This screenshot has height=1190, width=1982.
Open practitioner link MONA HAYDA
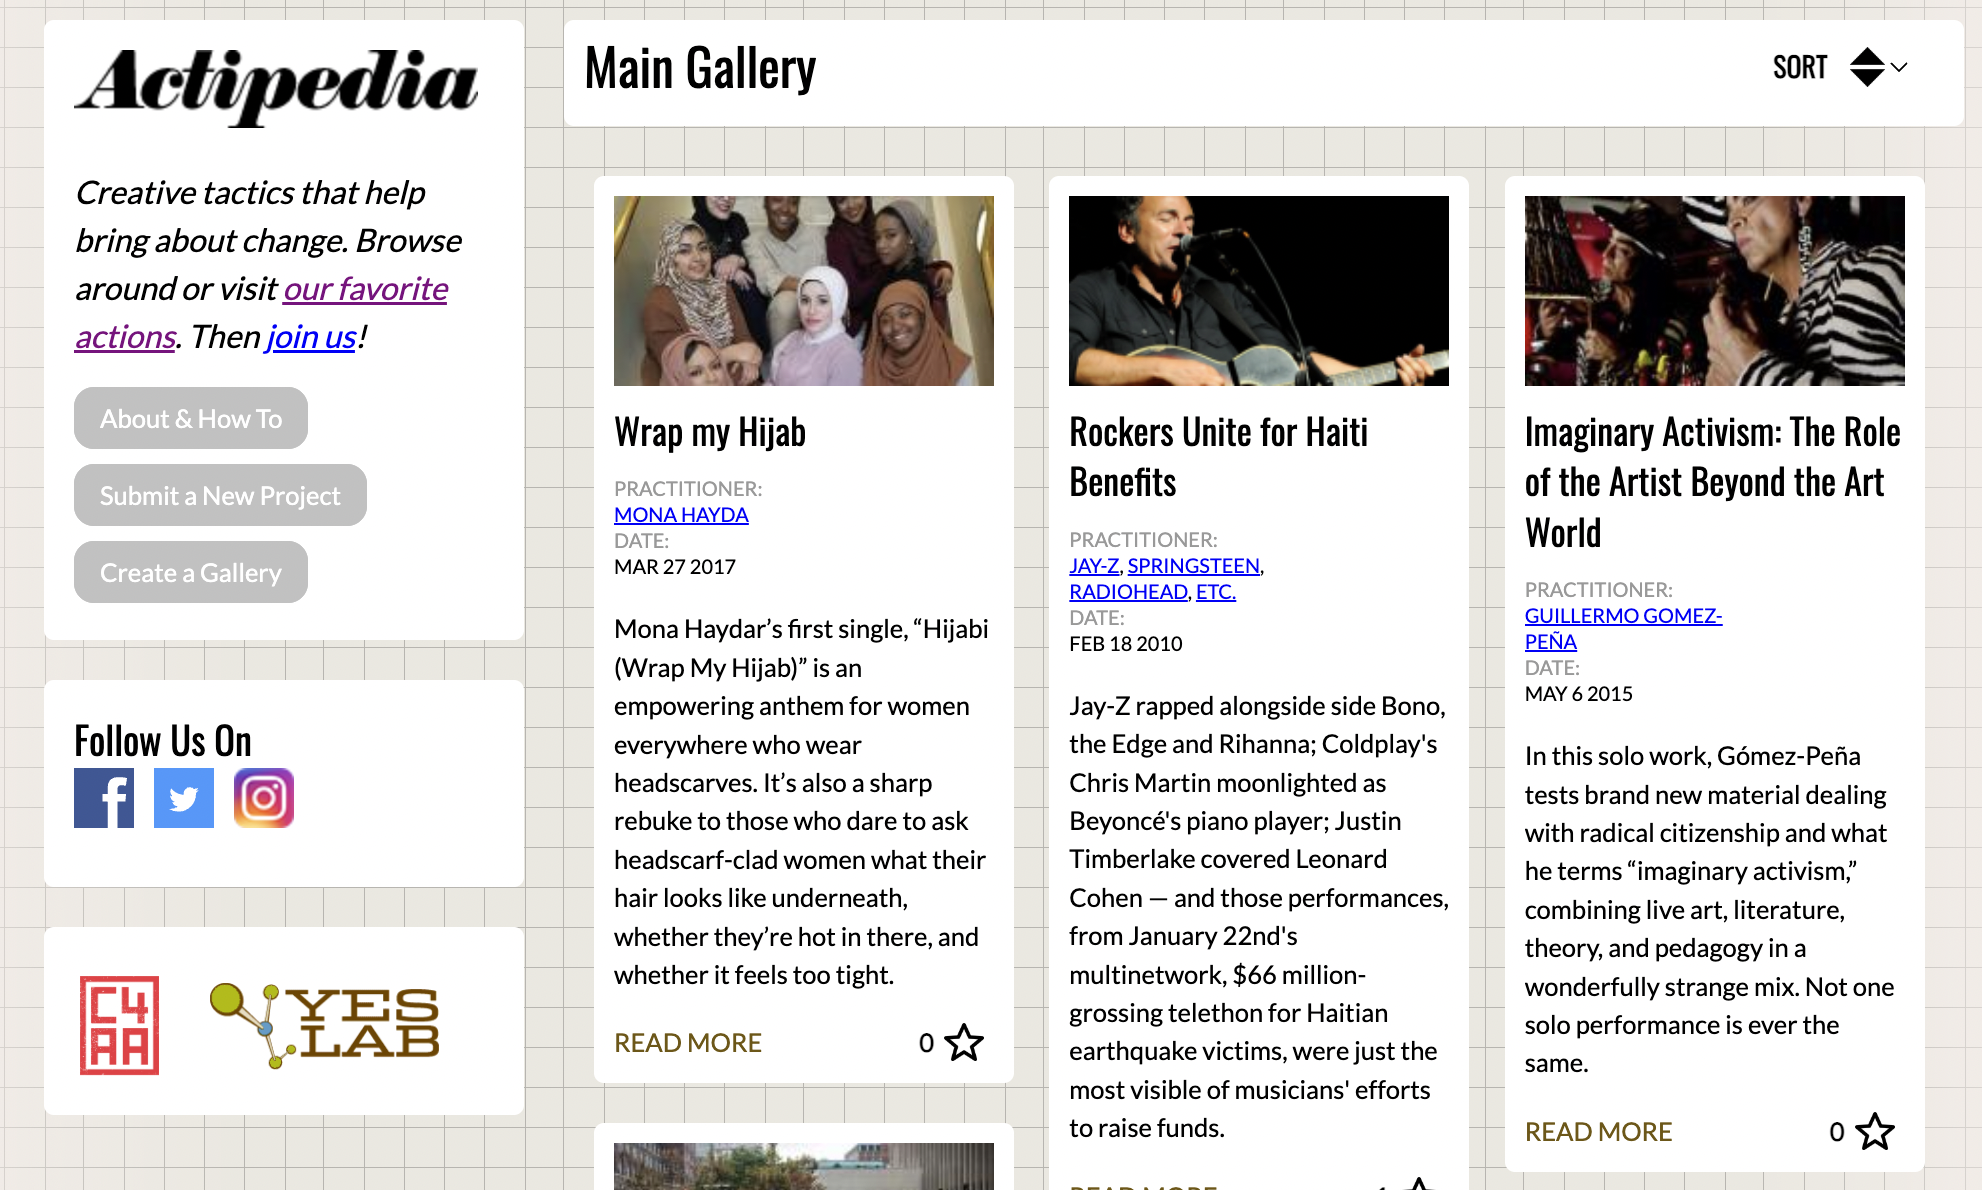(x=681, y=515)
